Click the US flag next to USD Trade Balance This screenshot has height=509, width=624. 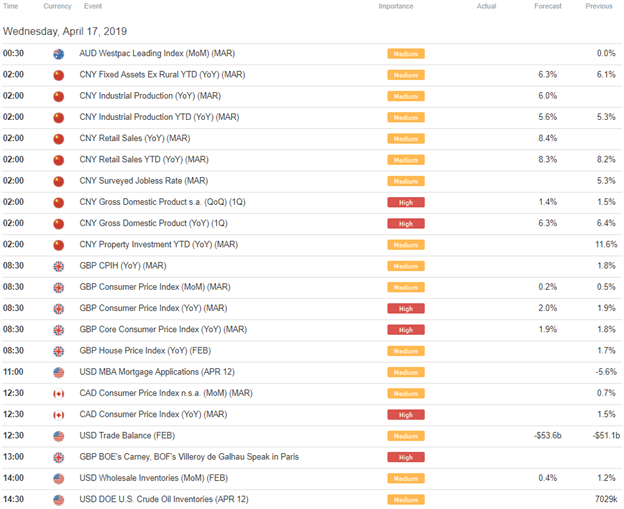(x=58, y=436)
